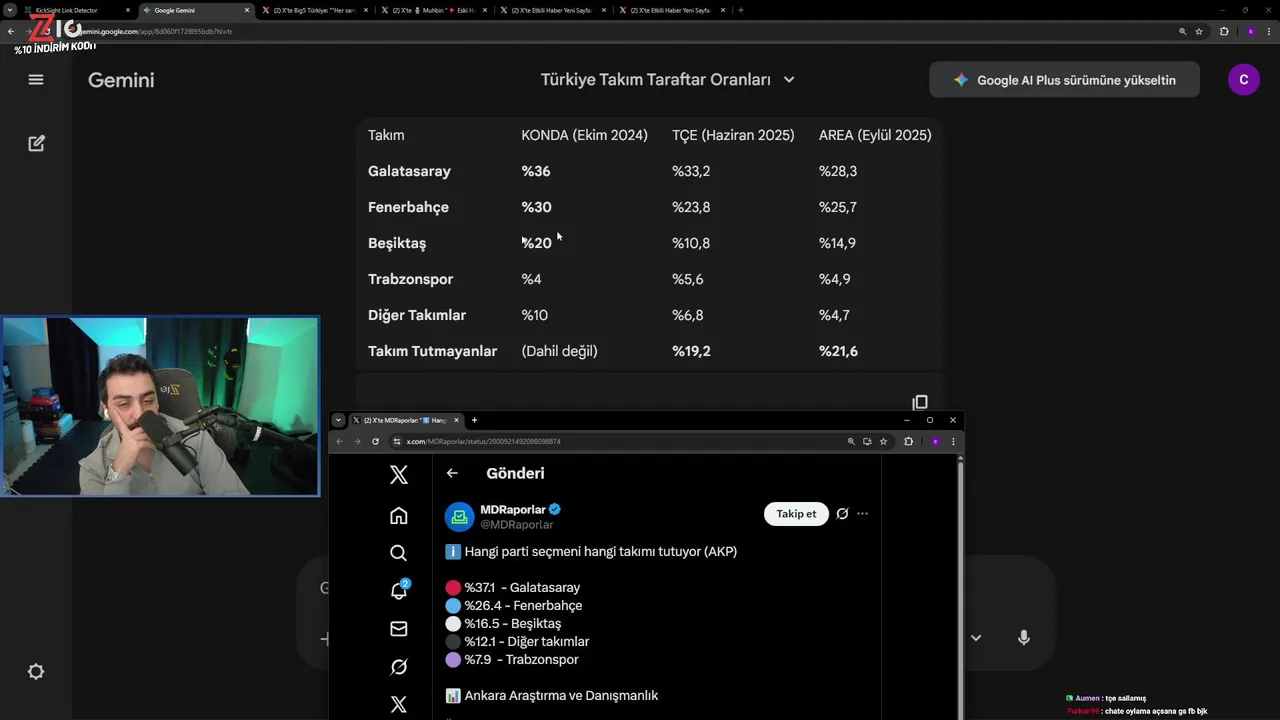Open the Search icon in X sidebar
1280x720 pixels.
(398, 553)
